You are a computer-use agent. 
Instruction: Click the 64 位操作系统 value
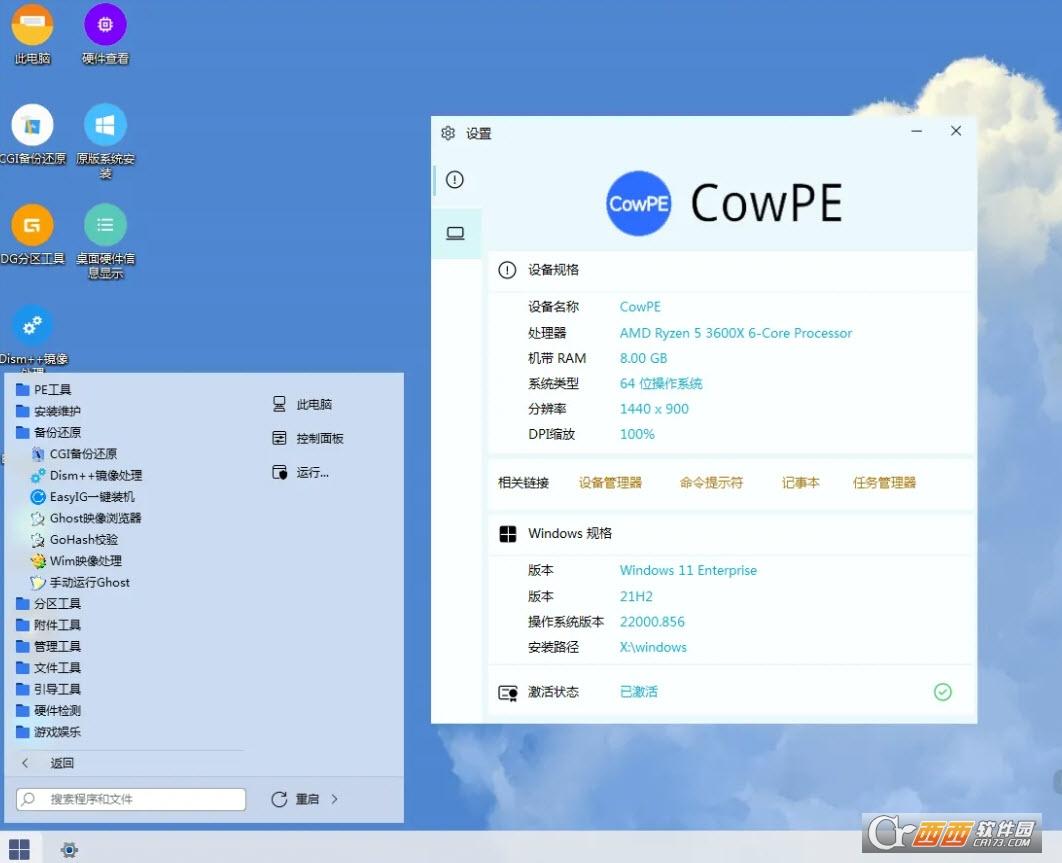(661, 384)
